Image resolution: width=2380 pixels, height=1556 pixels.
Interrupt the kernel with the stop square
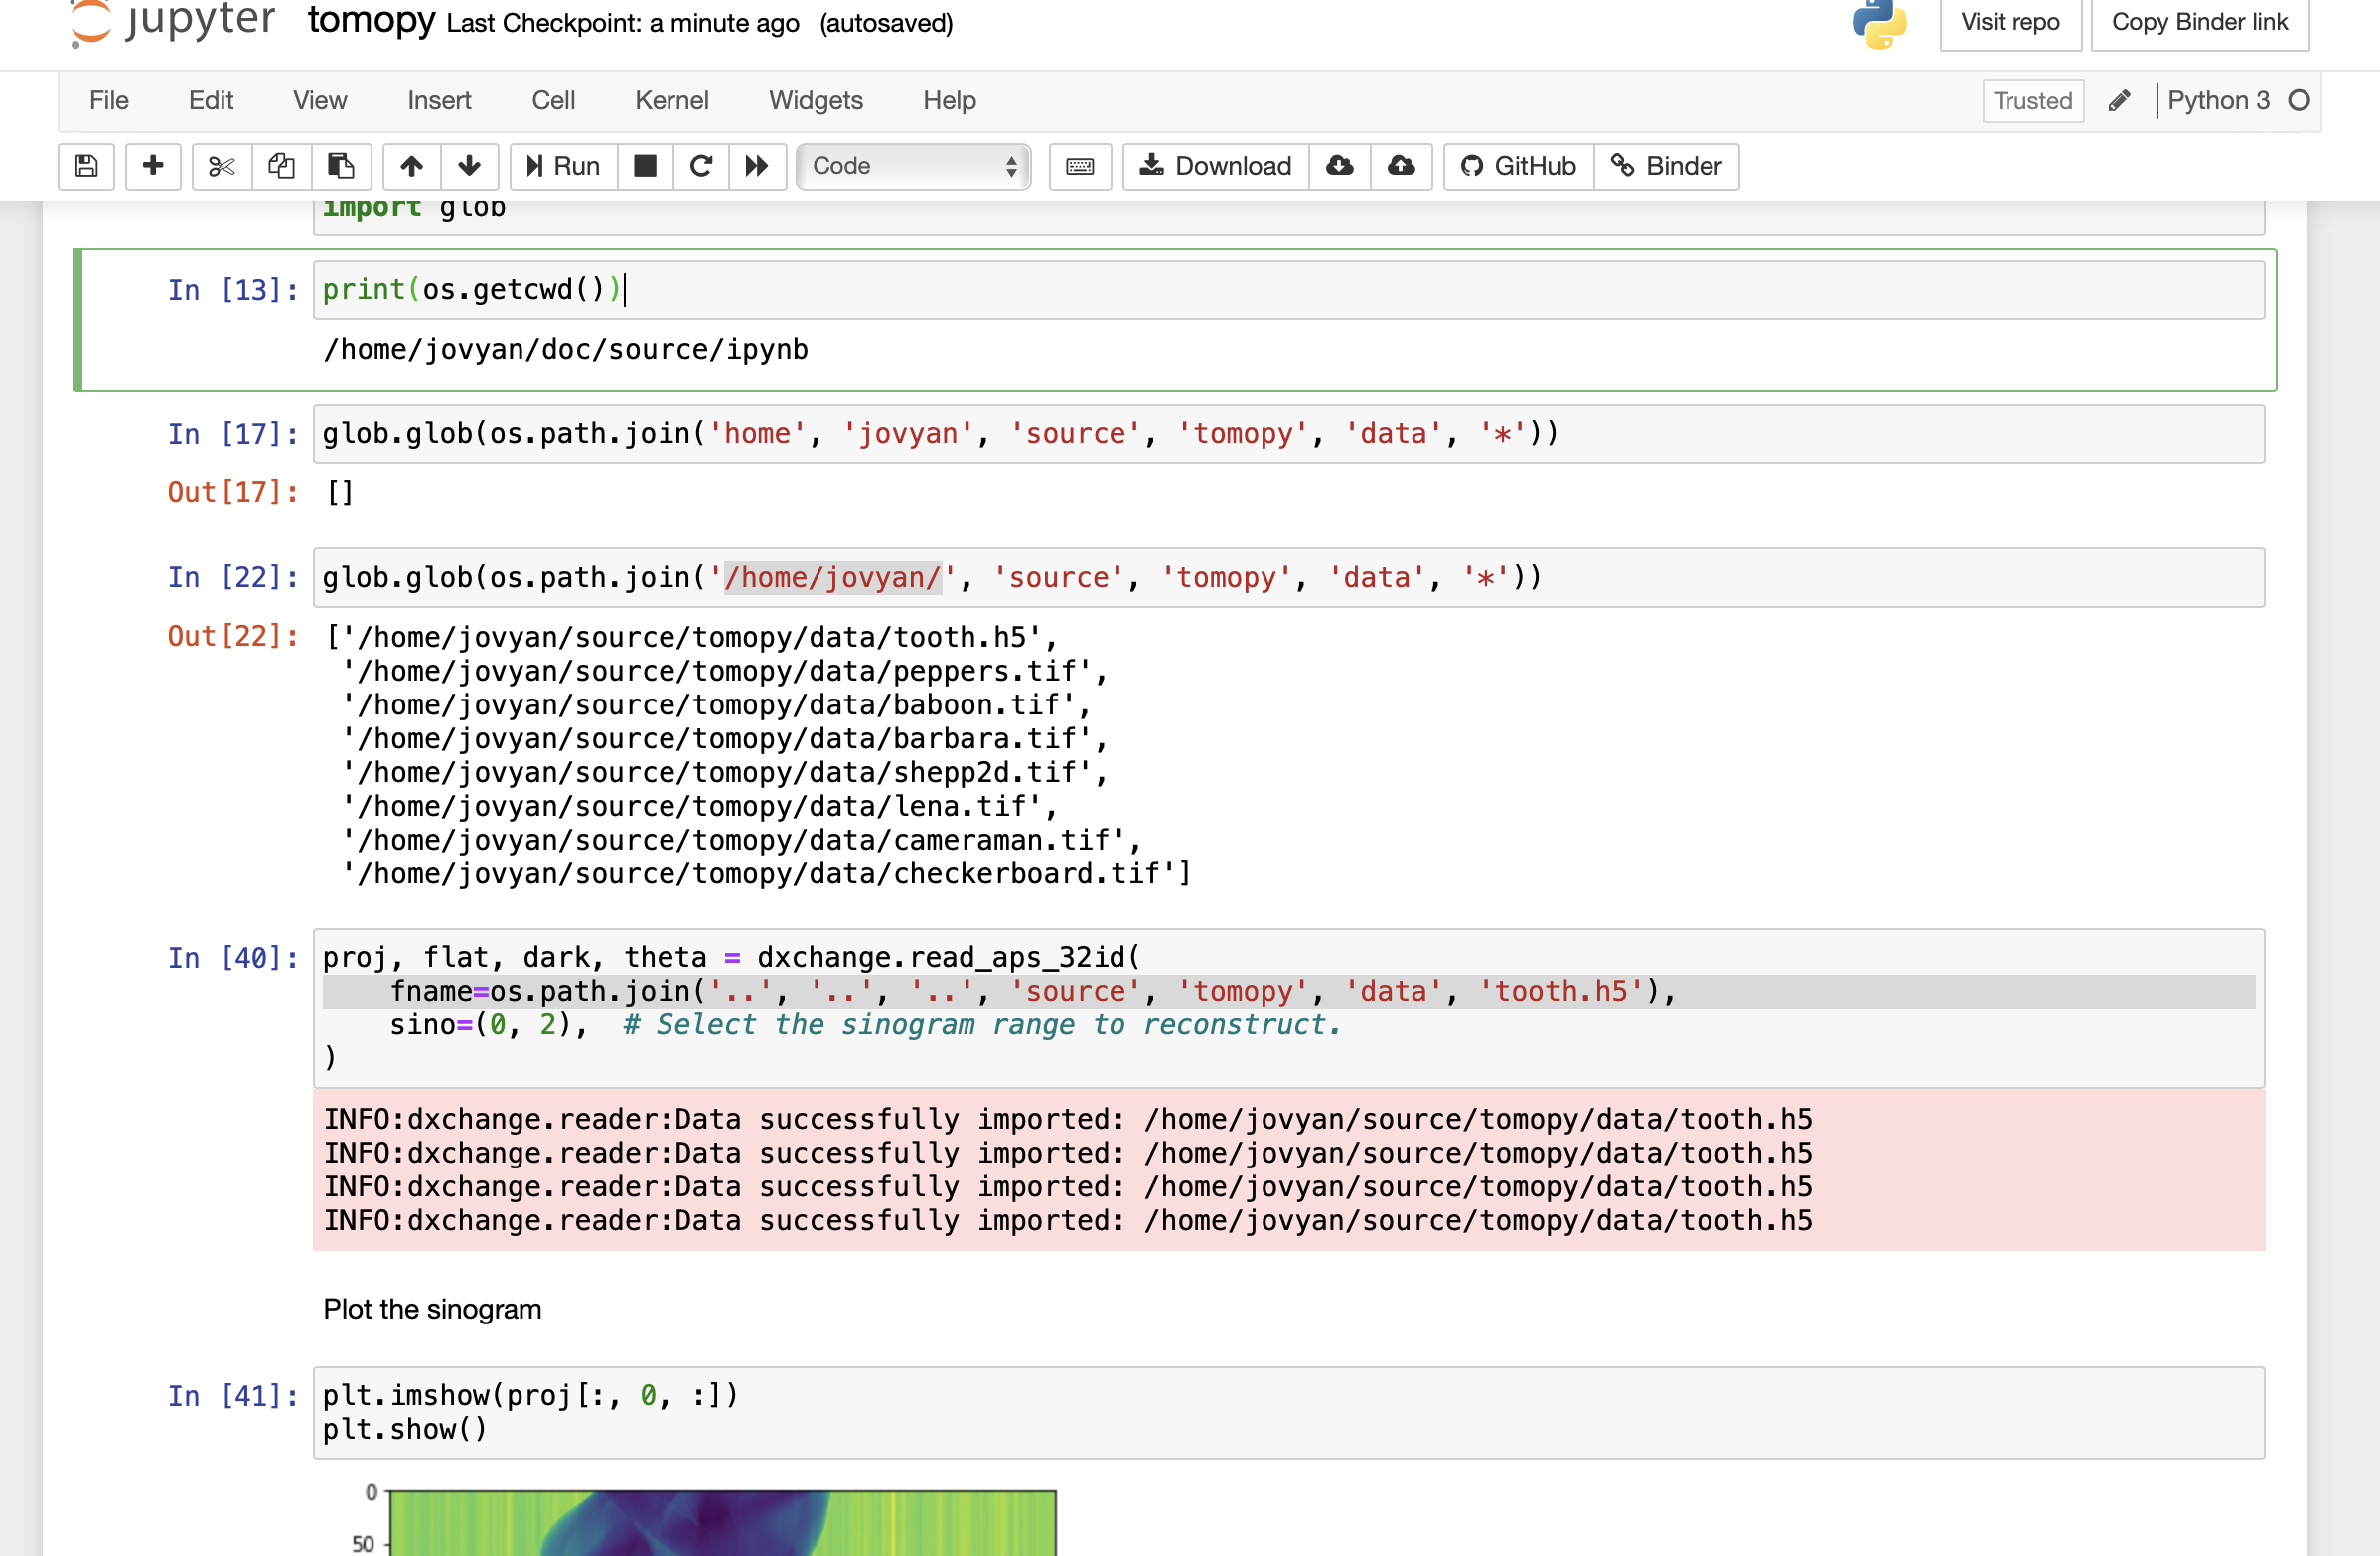pos(645,166)
